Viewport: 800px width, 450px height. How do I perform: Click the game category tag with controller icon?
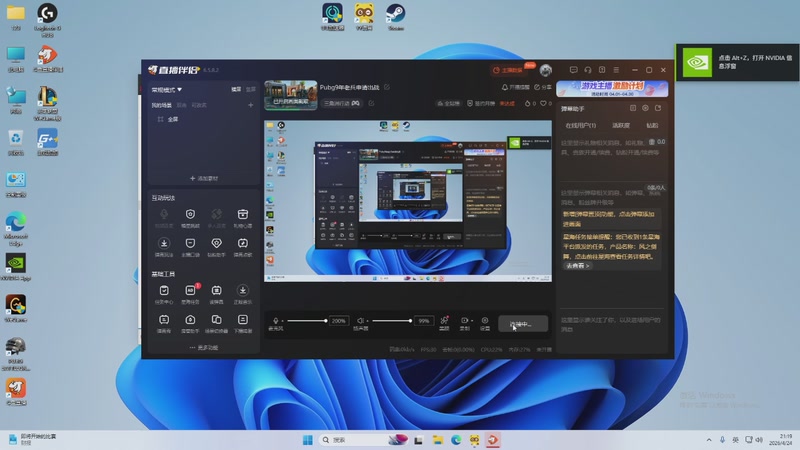(342, 103)
